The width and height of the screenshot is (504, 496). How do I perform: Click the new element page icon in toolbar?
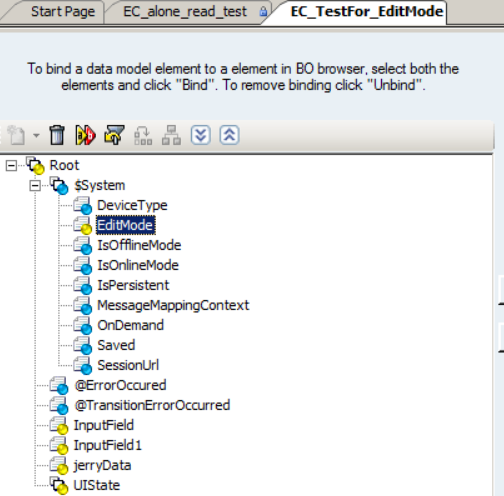click(16, 135)
